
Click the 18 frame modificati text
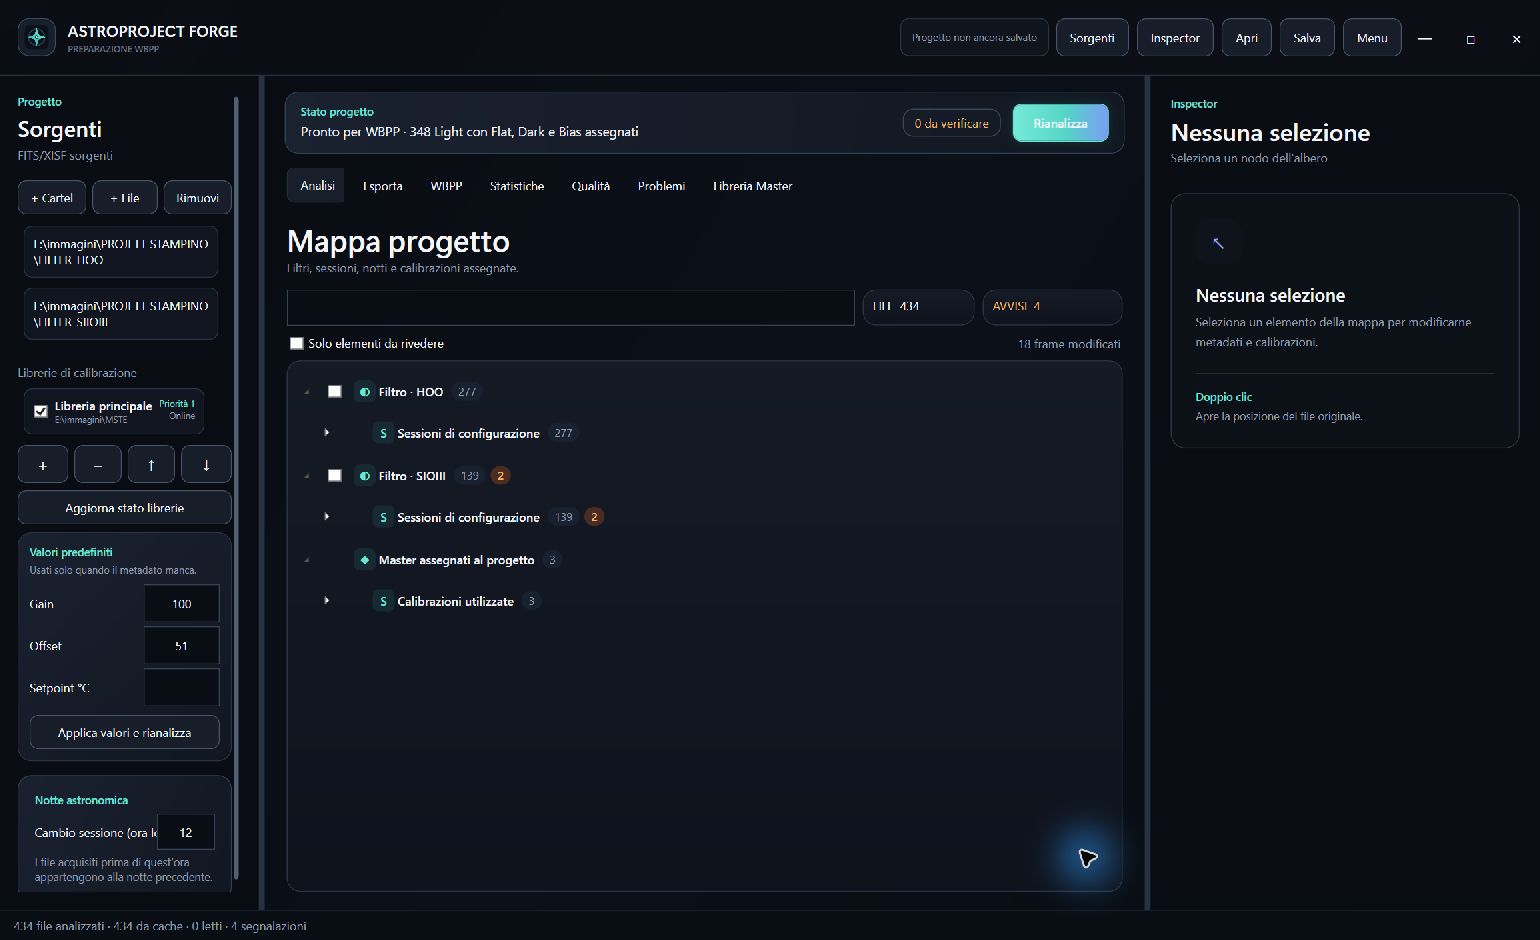[1069, 344]
